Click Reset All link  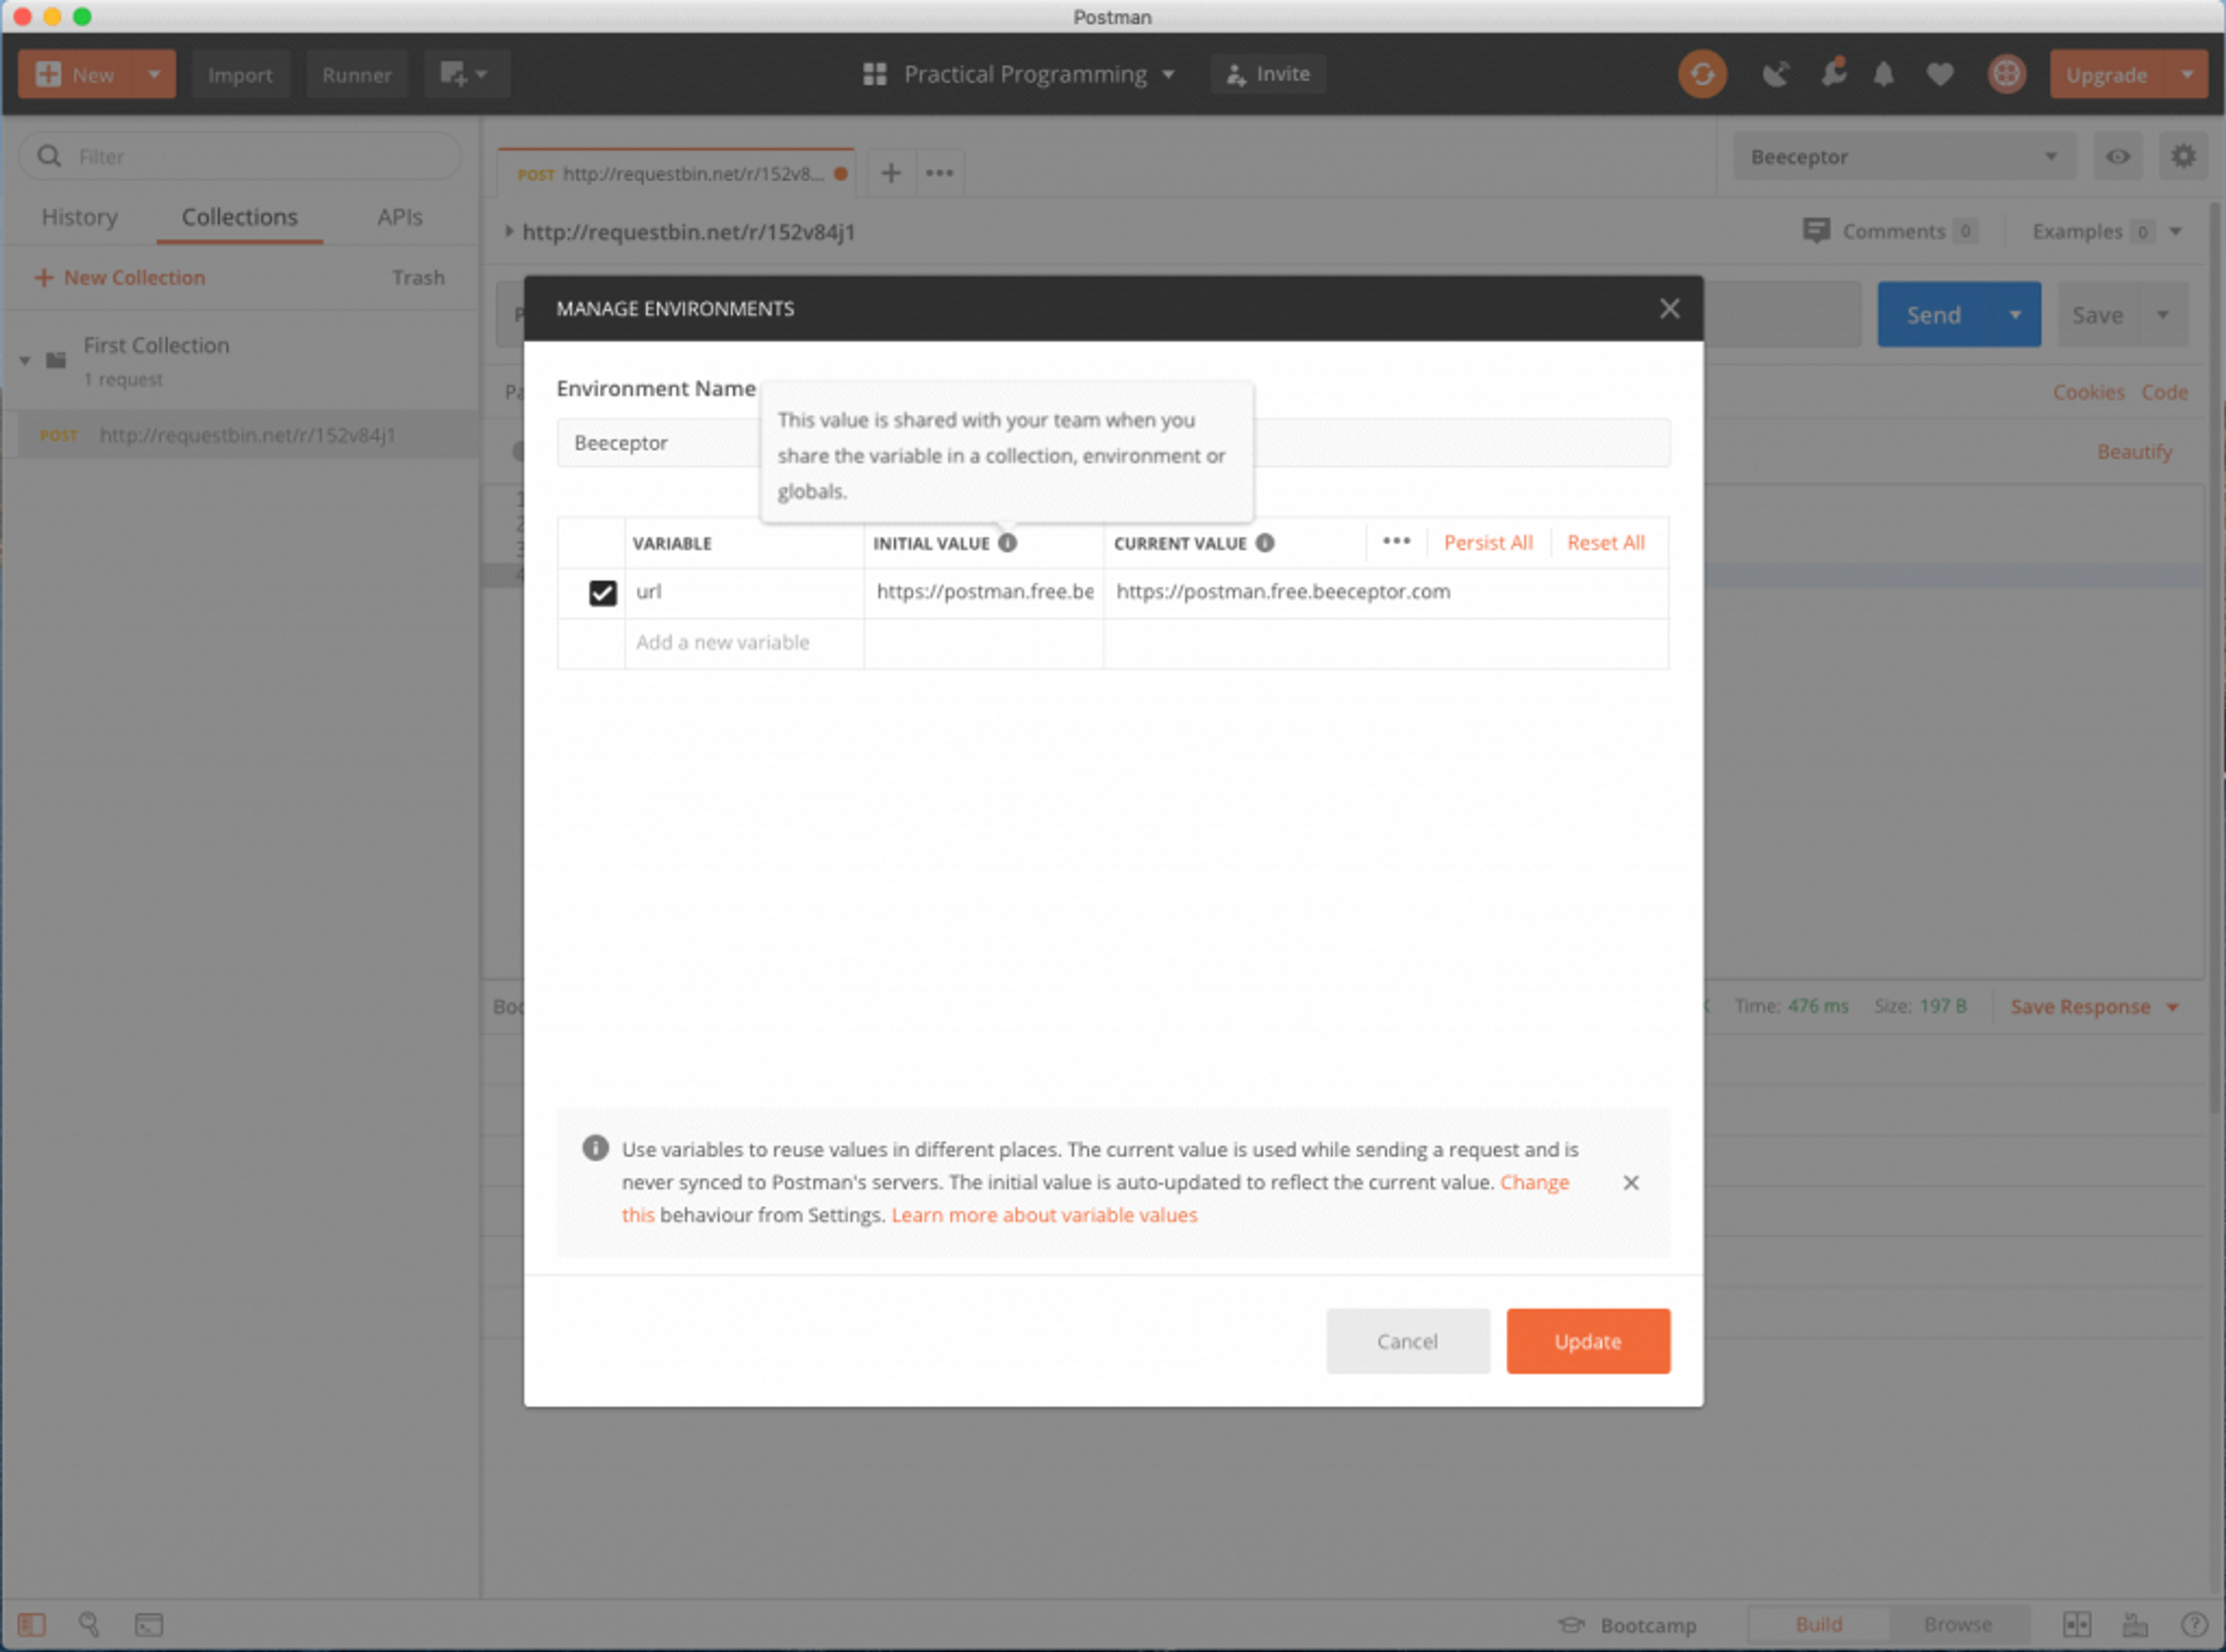pyautogui.click(x=1605, y=542)
